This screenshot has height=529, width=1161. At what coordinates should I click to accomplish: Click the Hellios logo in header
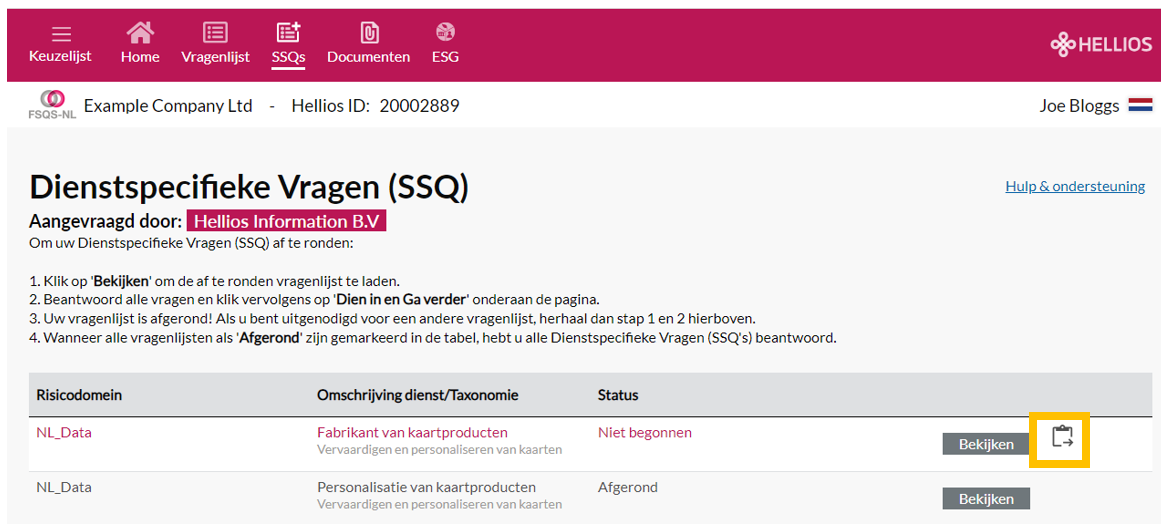(1101, 46)
